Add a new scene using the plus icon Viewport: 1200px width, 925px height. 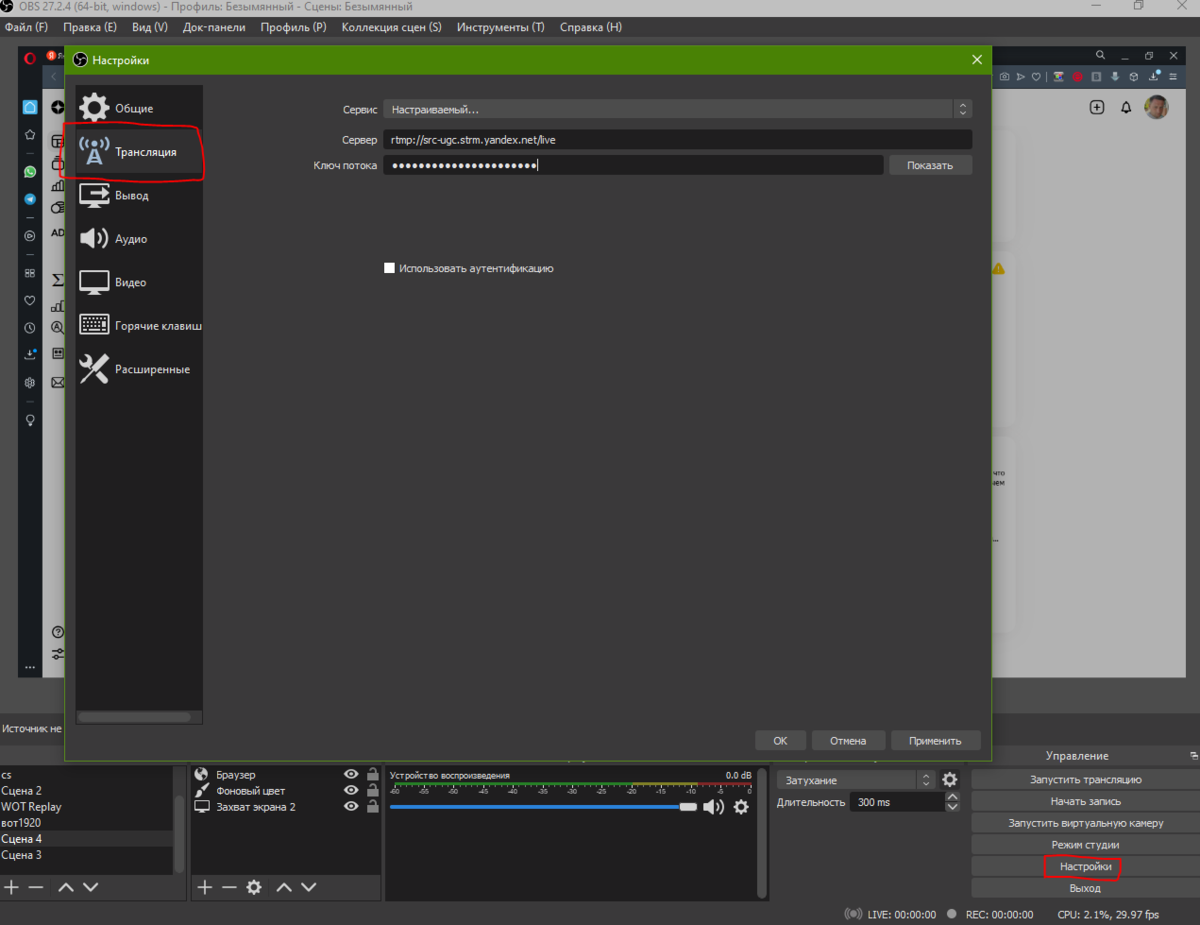11,887
